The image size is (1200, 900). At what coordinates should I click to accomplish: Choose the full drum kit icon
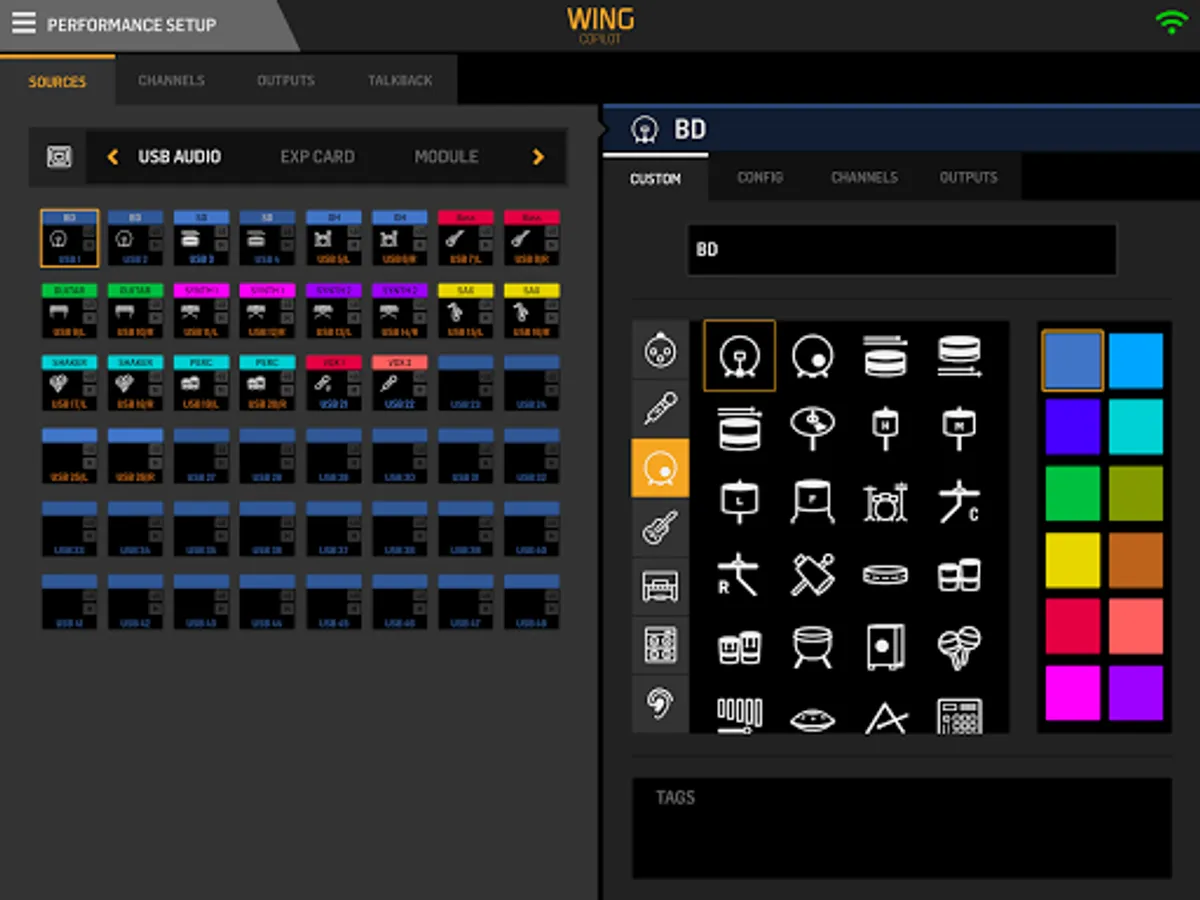pyautogui.click(x=885, y=501)
